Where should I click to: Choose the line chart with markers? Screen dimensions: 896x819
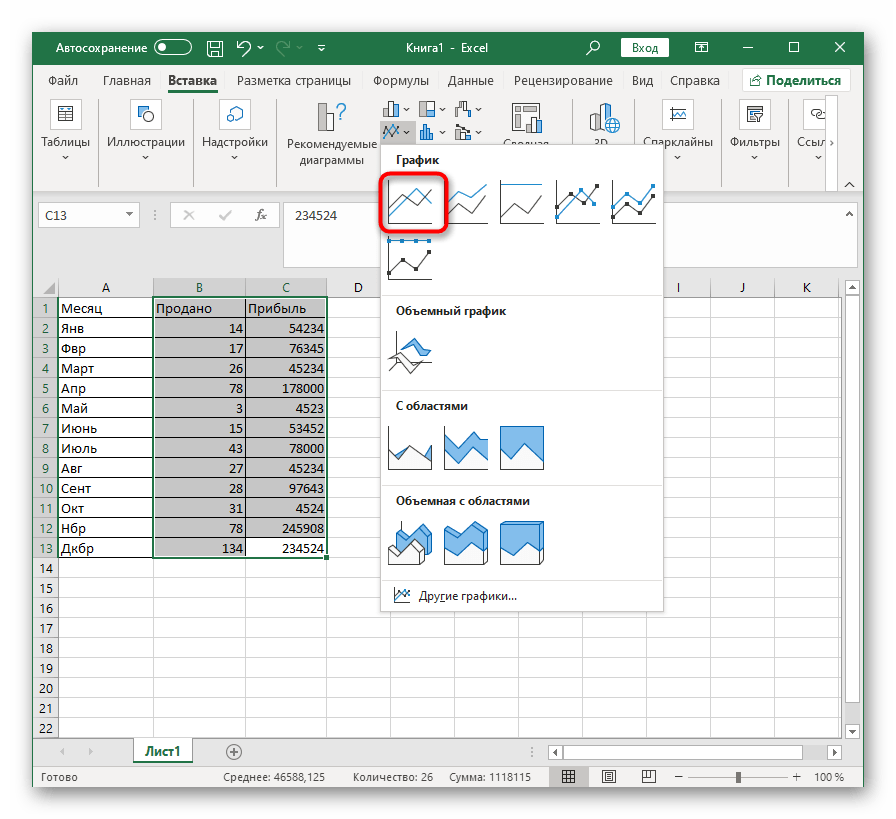click(578, 203)
